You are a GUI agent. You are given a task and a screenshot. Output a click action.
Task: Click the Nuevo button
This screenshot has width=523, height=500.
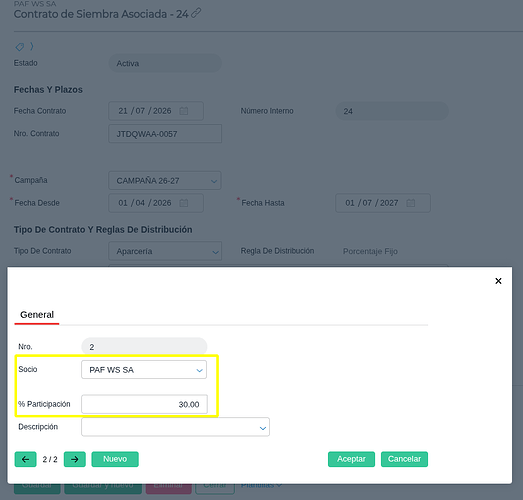[x=115, y=459]
